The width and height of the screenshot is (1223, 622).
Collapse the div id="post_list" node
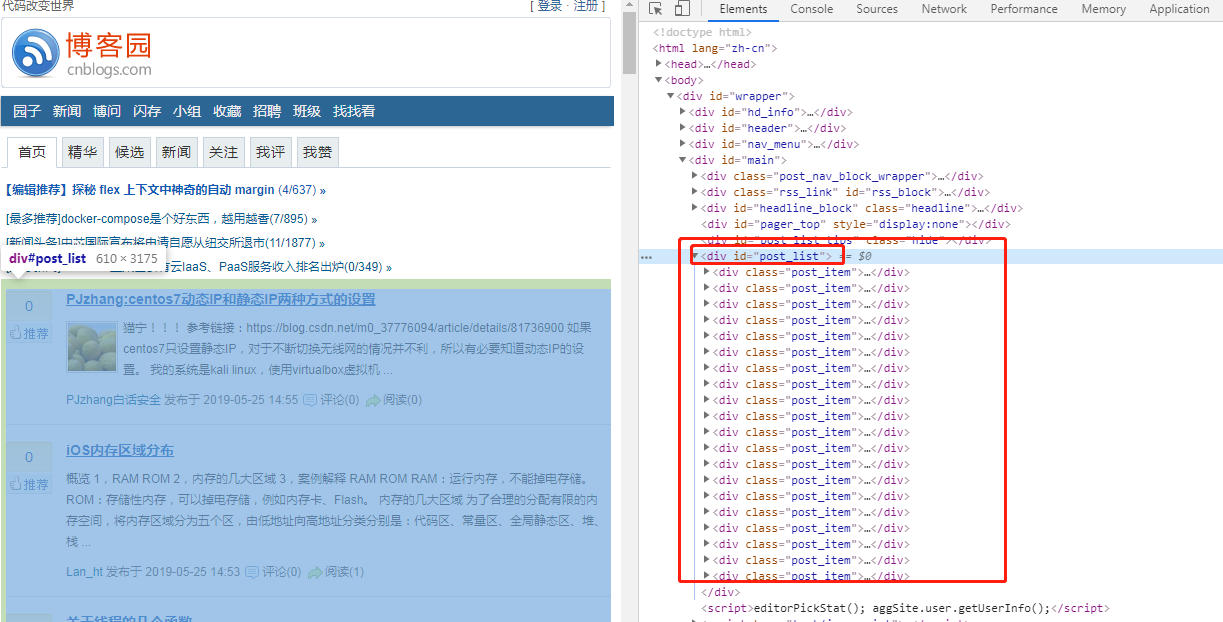(x=695, y=256)
